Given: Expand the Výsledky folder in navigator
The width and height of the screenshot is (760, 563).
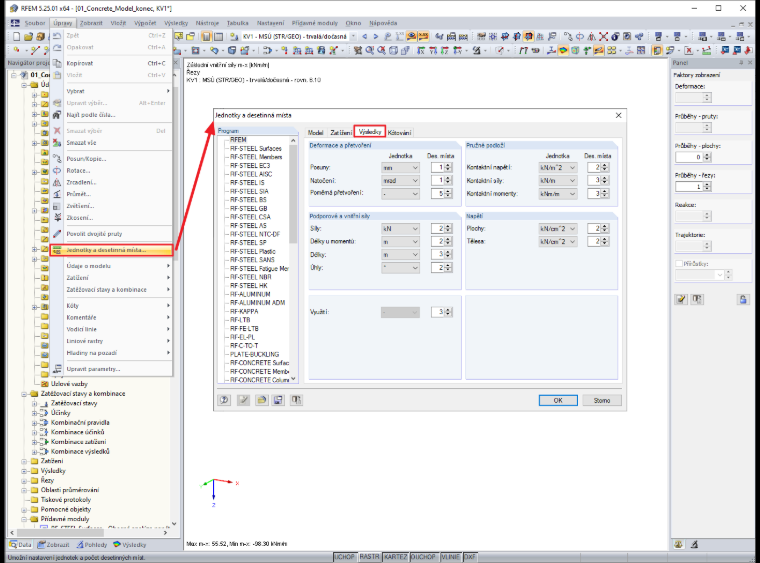Looking at the screenshot, I should point(24,471).
